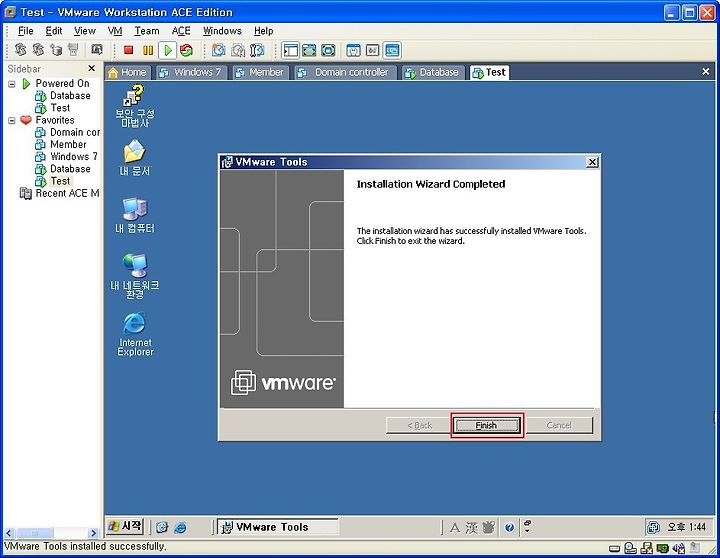
Task: Open the View menu
Action: click(x=84, y=31)
